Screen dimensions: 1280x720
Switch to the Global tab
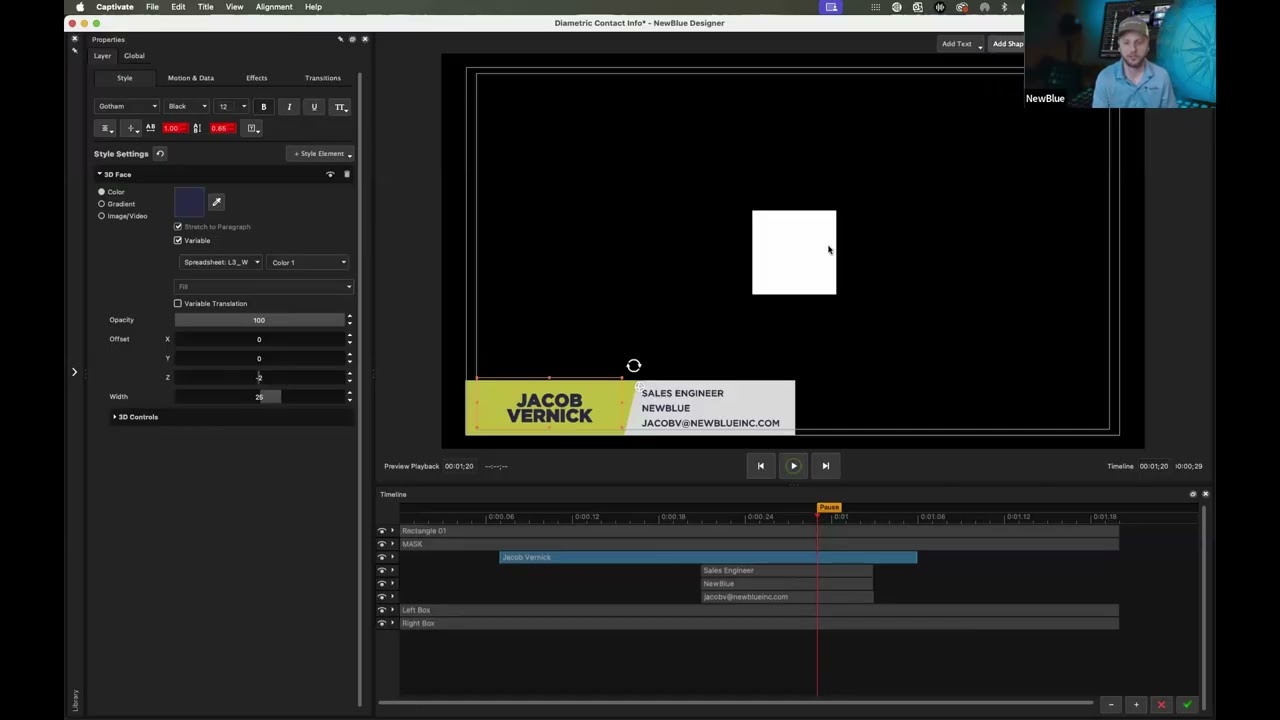(x=134, y=56)
